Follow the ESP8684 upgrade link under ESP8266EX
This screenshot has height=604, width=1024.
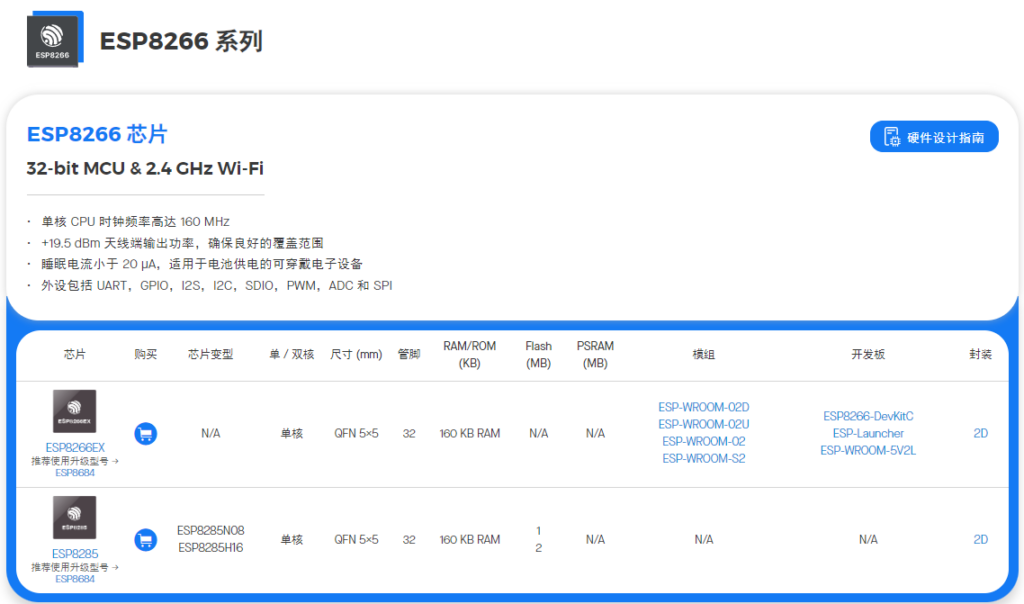pos(75,473)
